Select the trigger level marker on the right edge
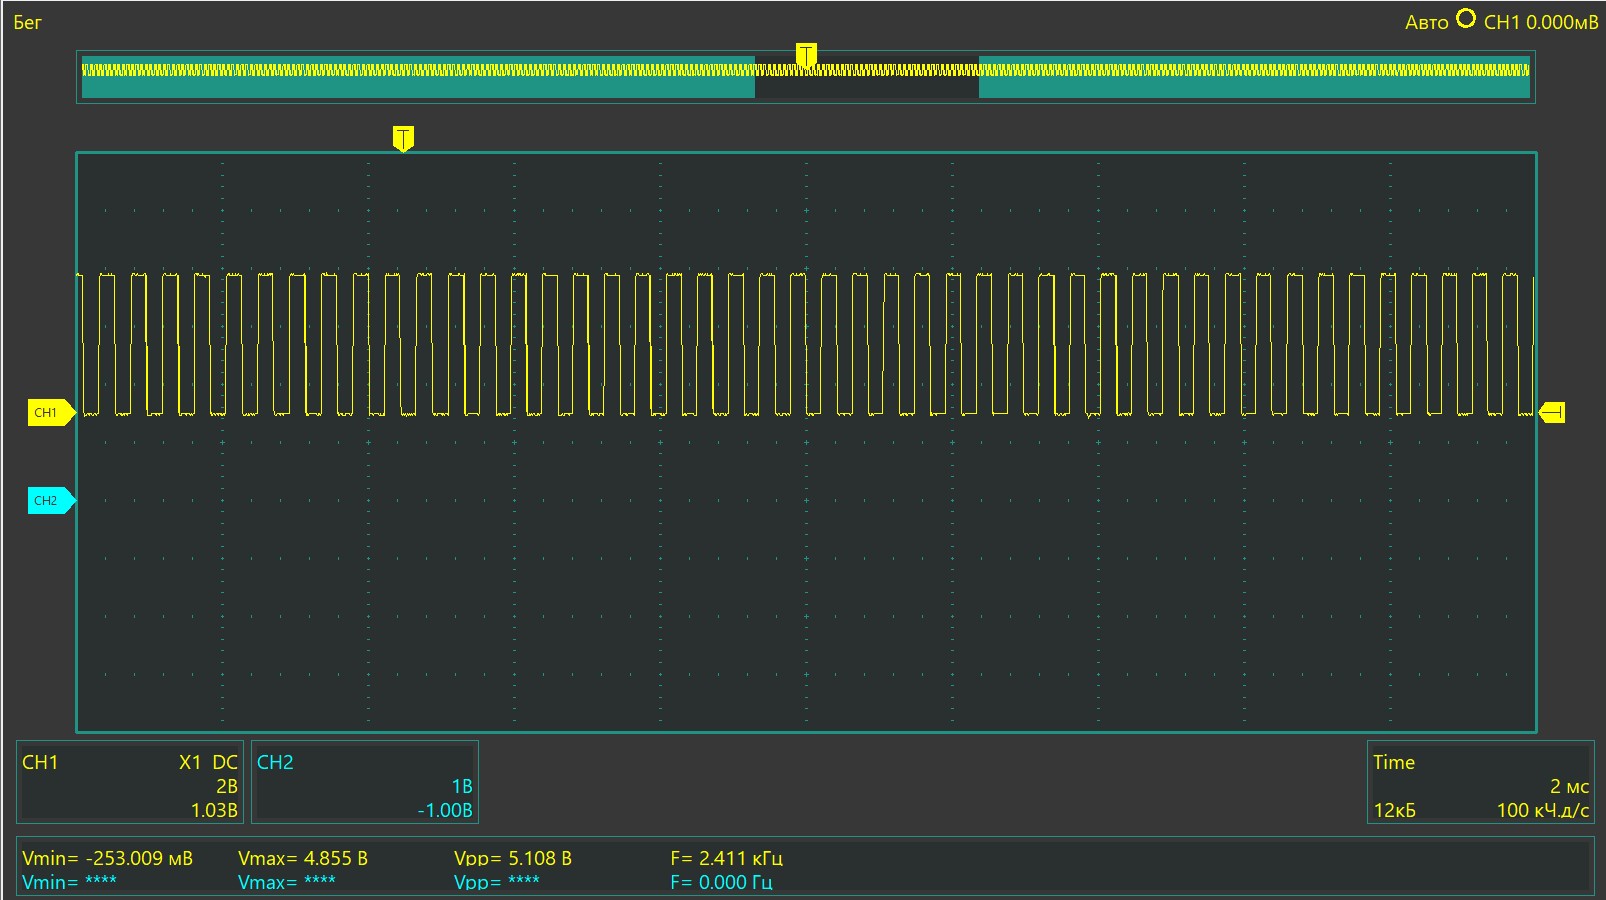Viewport: 1606px width, 900px height. pos(1552,412)
